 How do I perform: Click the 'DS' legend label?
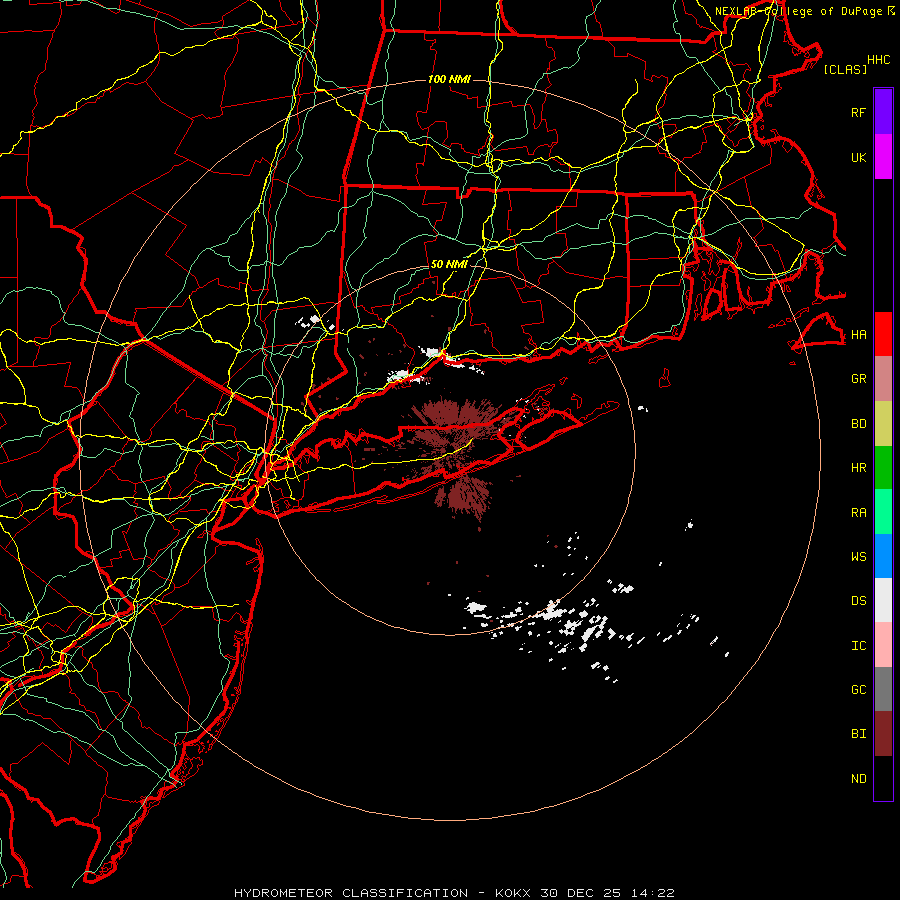(858, 601)
